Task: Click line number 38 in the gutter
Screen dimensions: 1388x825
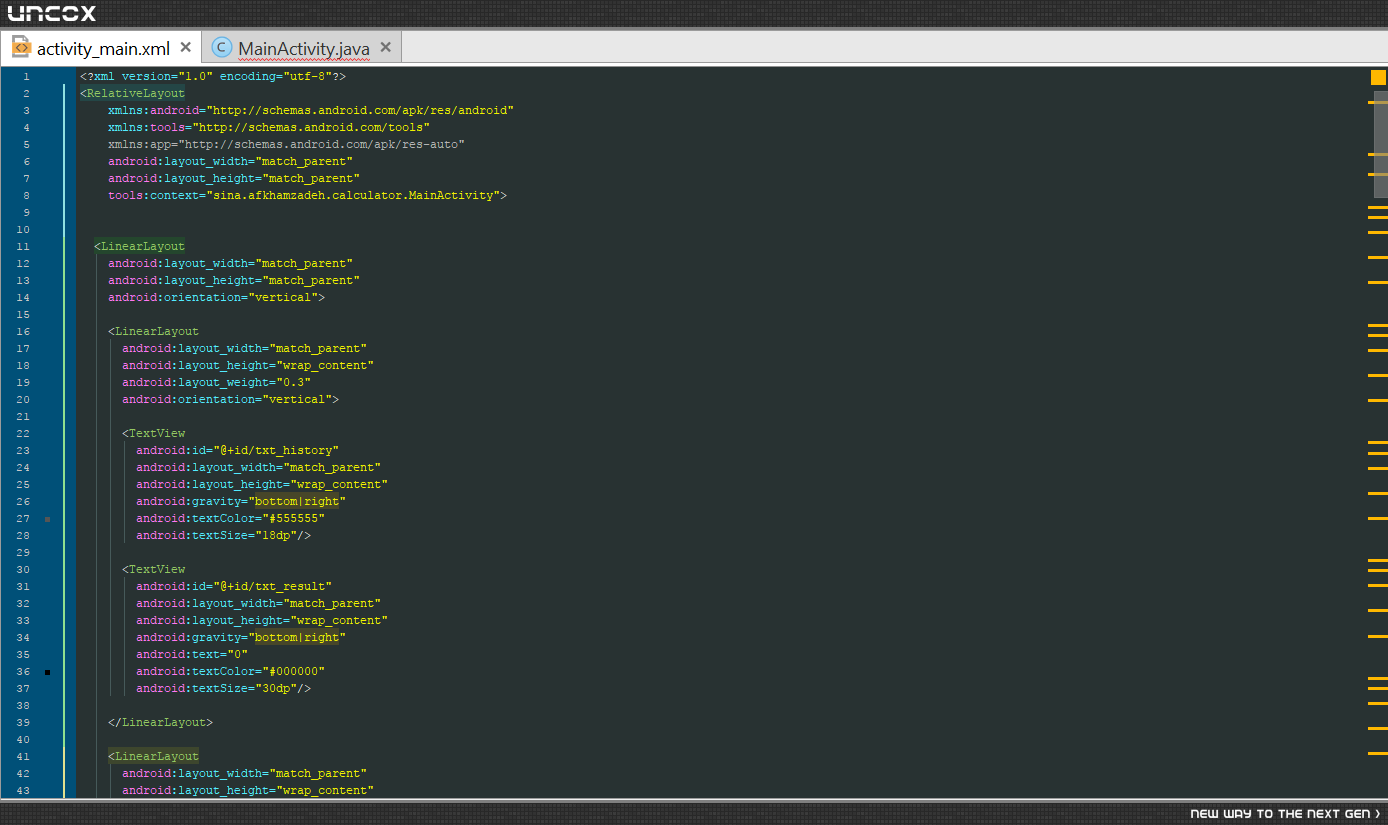Action: click(x=23, y=705)
